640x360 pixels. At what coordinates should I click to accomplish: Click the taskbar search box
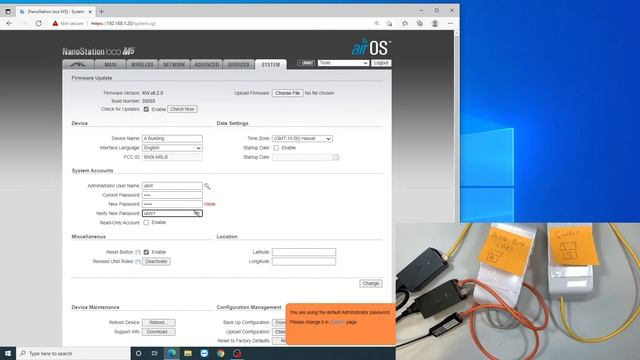tap(73, 353)
